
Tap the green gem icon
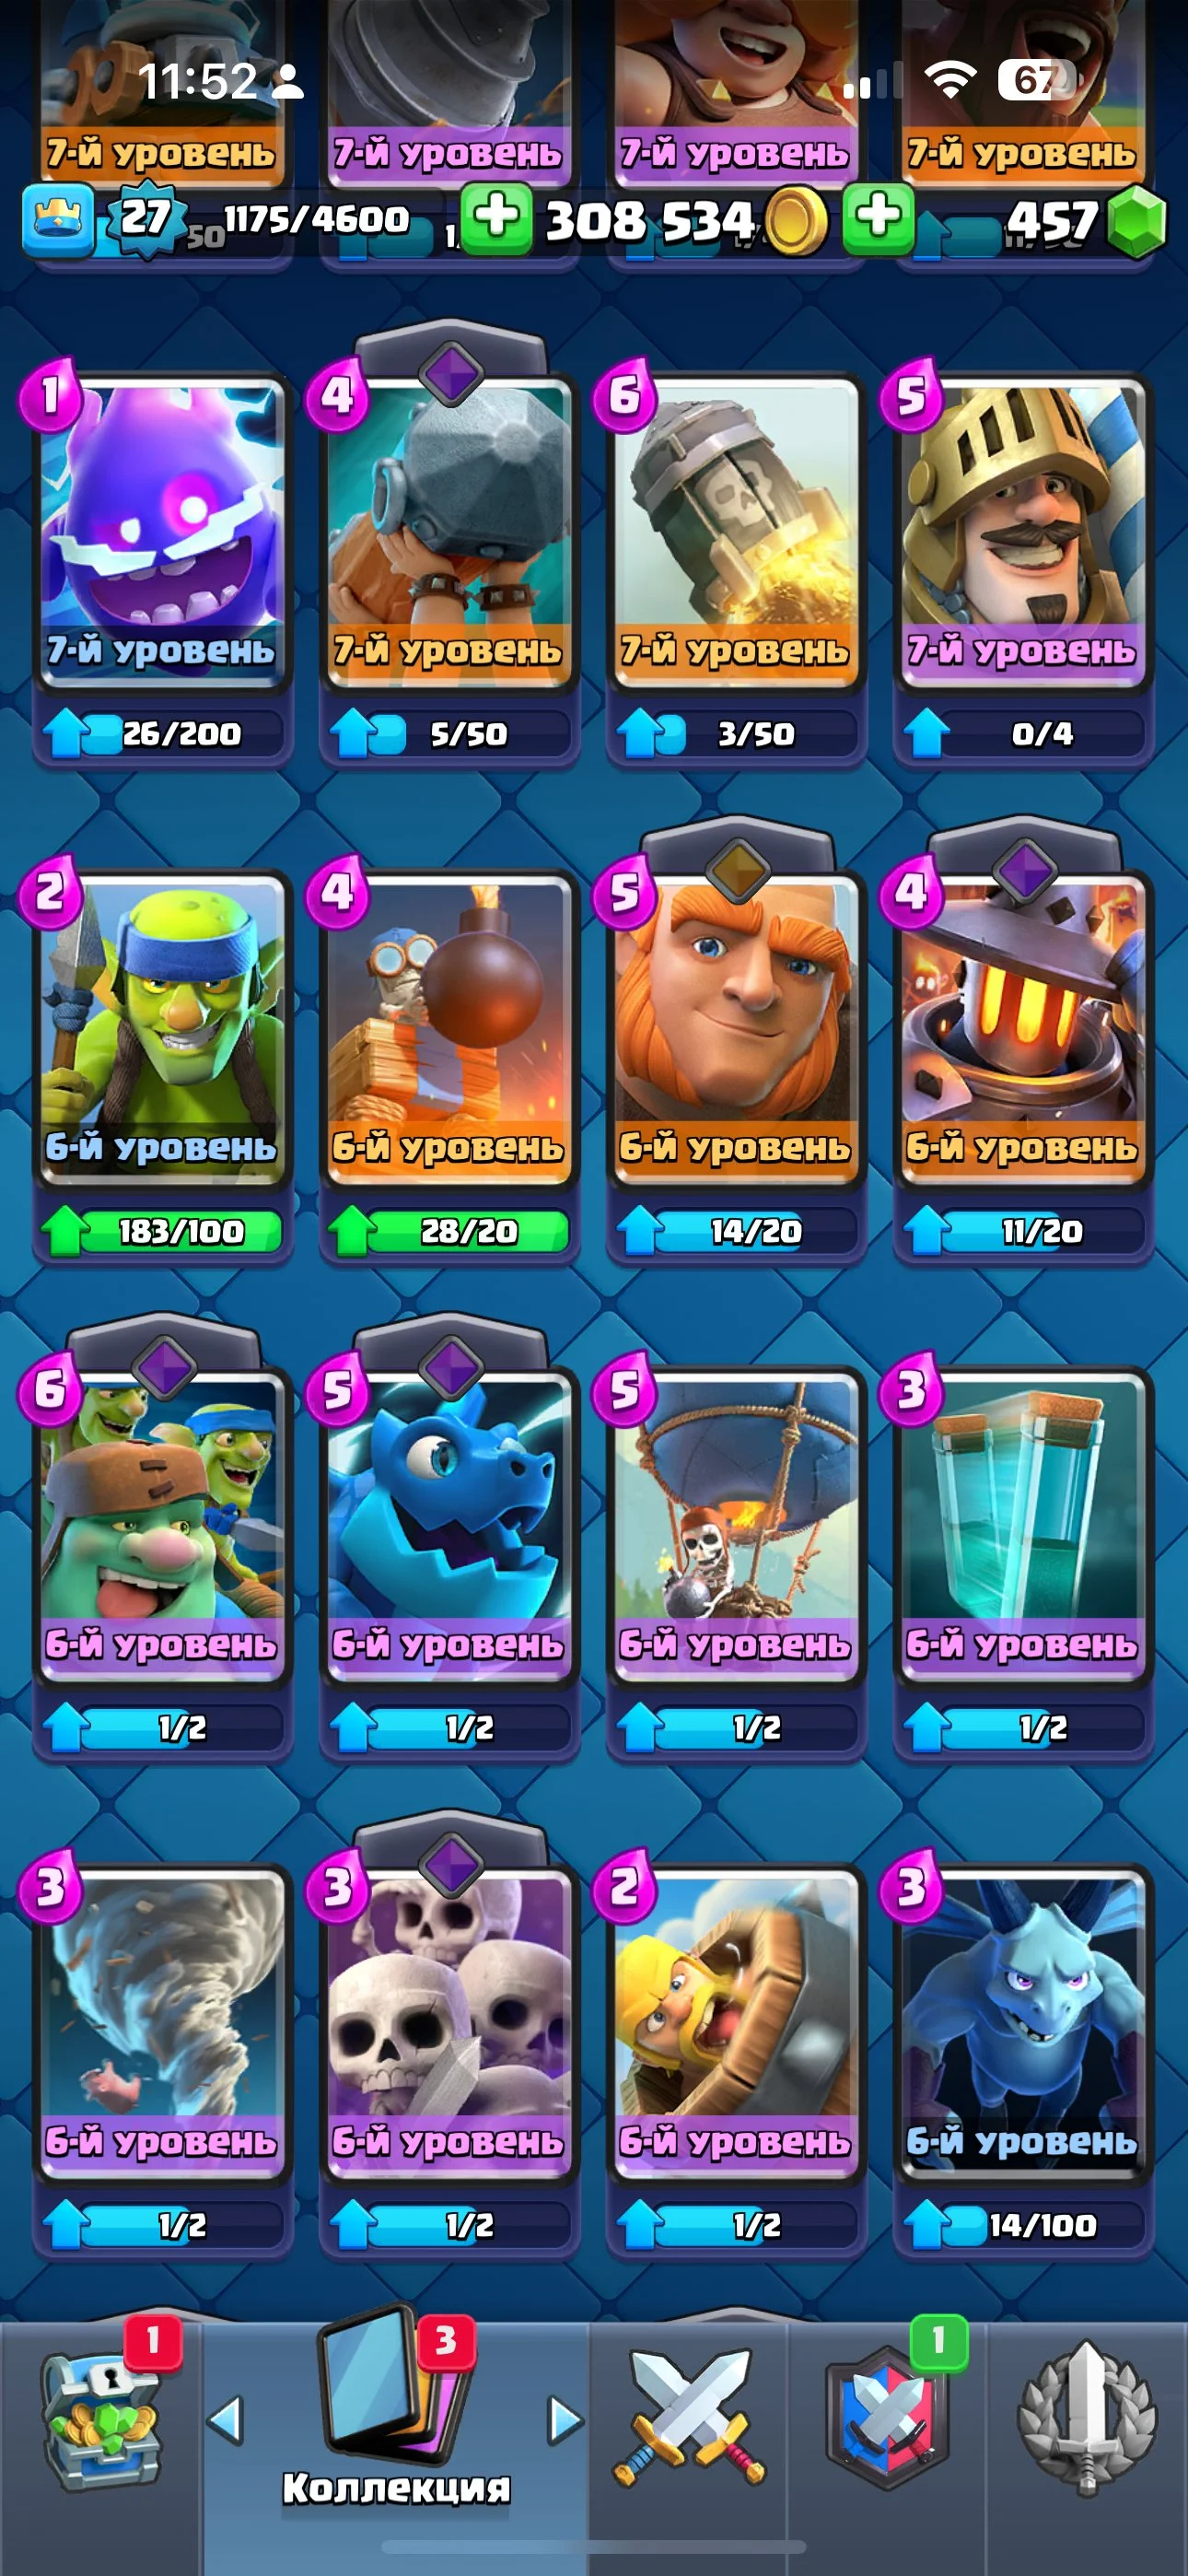pos(1137,222)
